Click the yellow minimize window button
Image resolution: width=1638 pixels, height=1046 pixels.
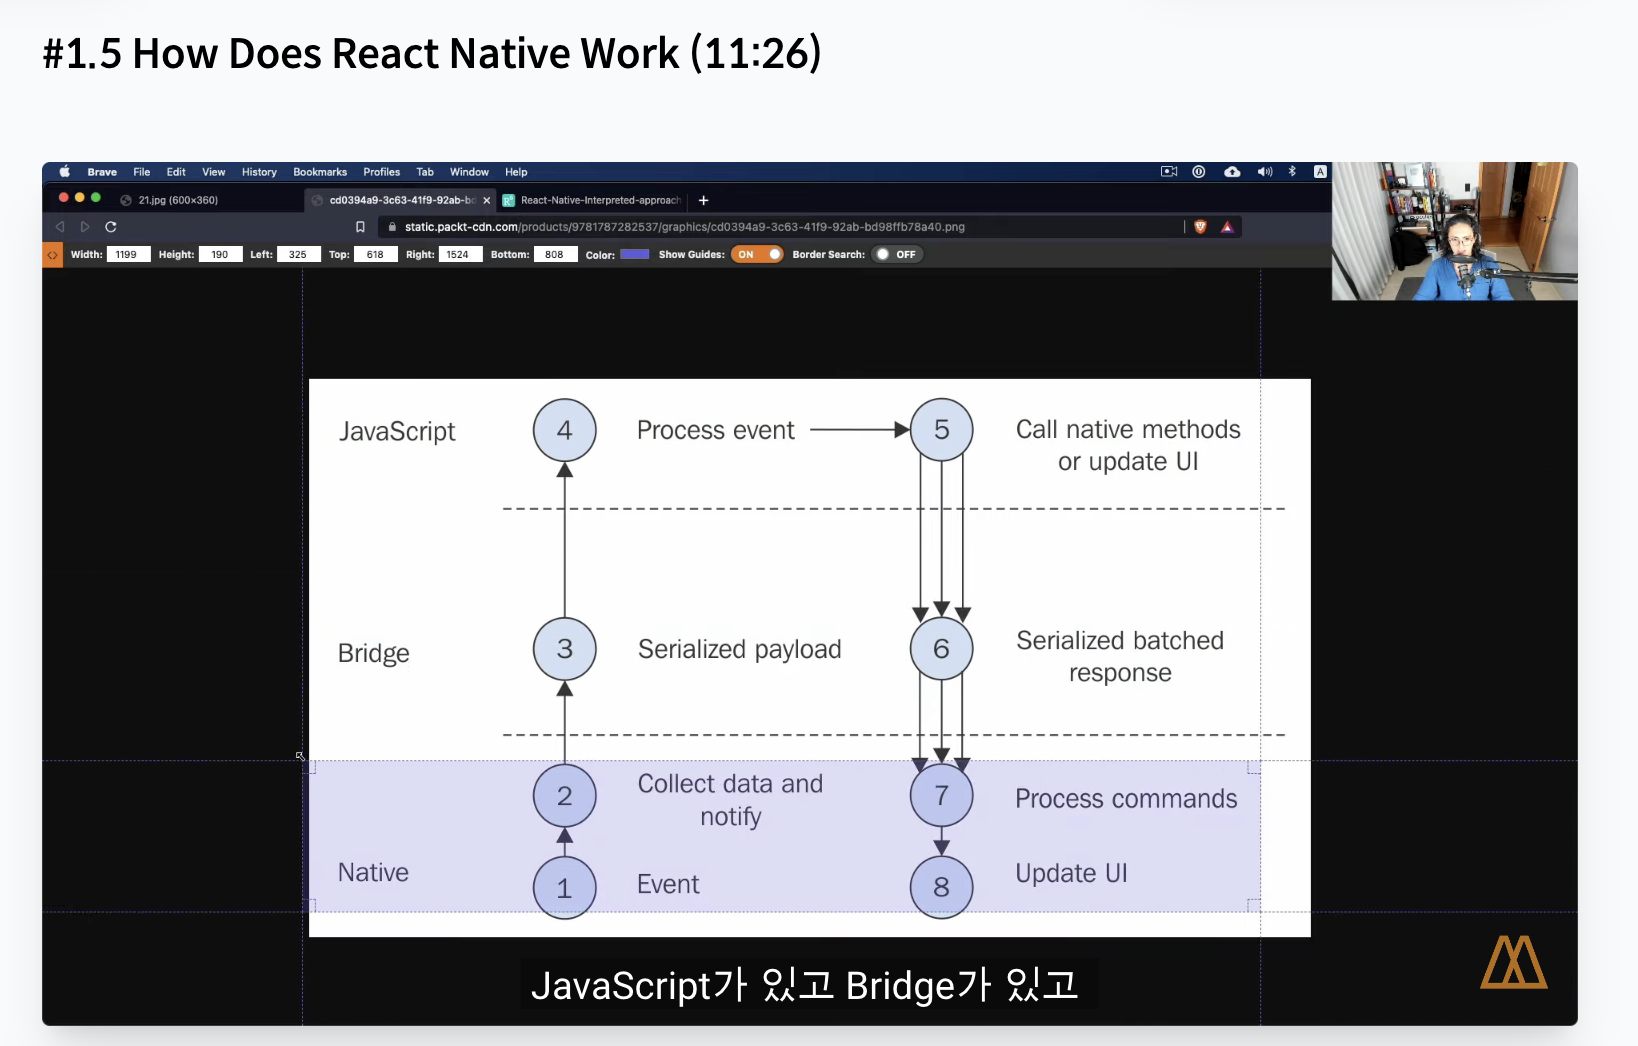click(80, 198)
